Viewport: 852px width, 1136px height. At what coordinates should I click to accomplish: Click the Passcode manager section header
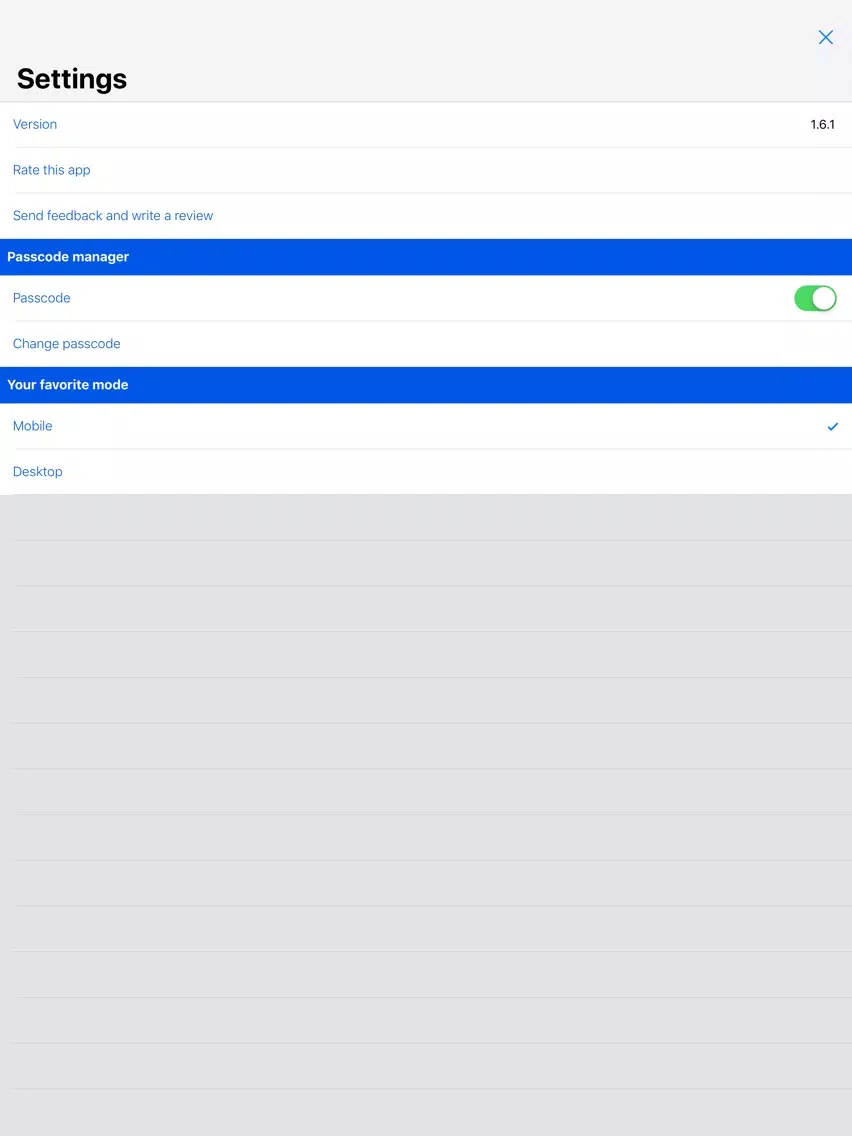pyautogui.click(x=426, y=257)
